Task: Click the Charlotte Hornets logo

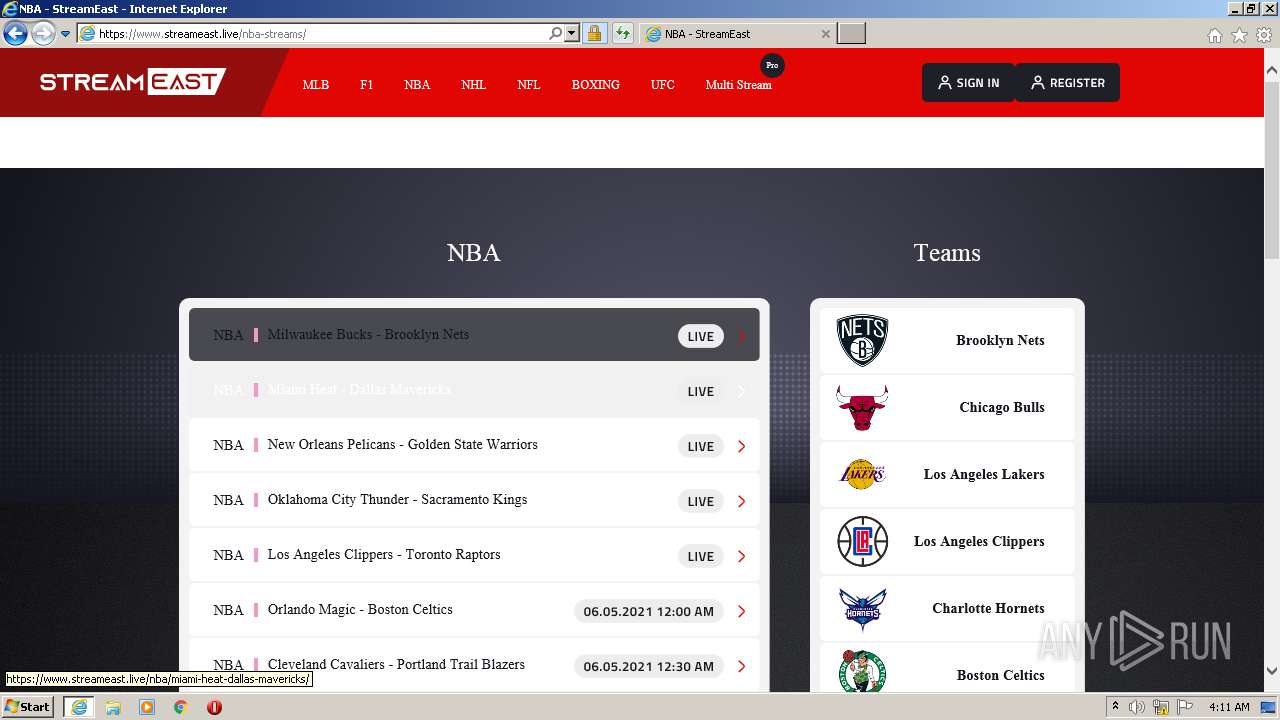Action: [x=862, y=608]
